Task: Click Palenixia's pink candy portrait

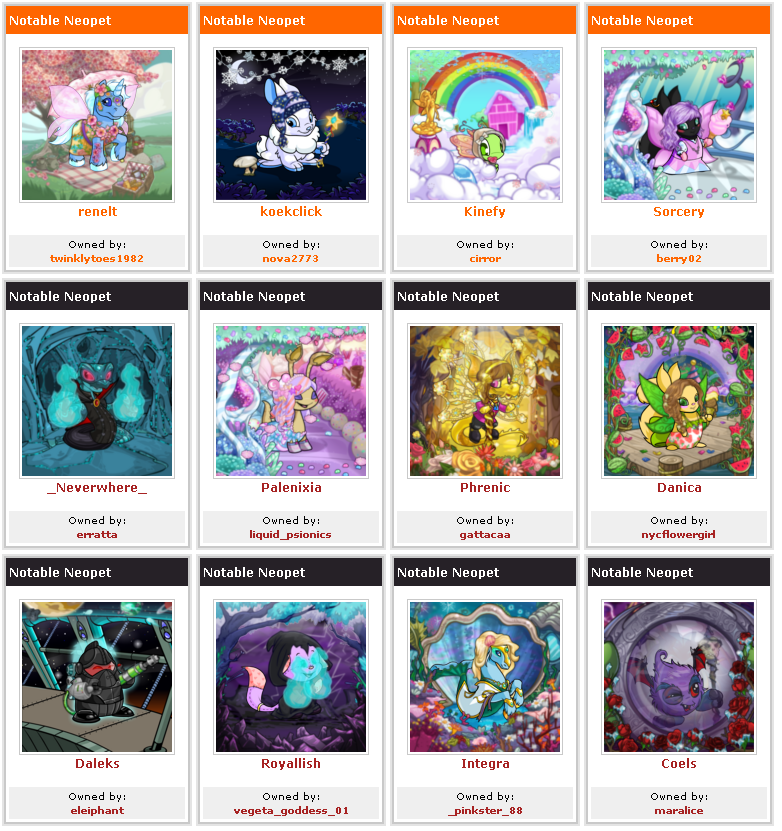Action: 292,402
